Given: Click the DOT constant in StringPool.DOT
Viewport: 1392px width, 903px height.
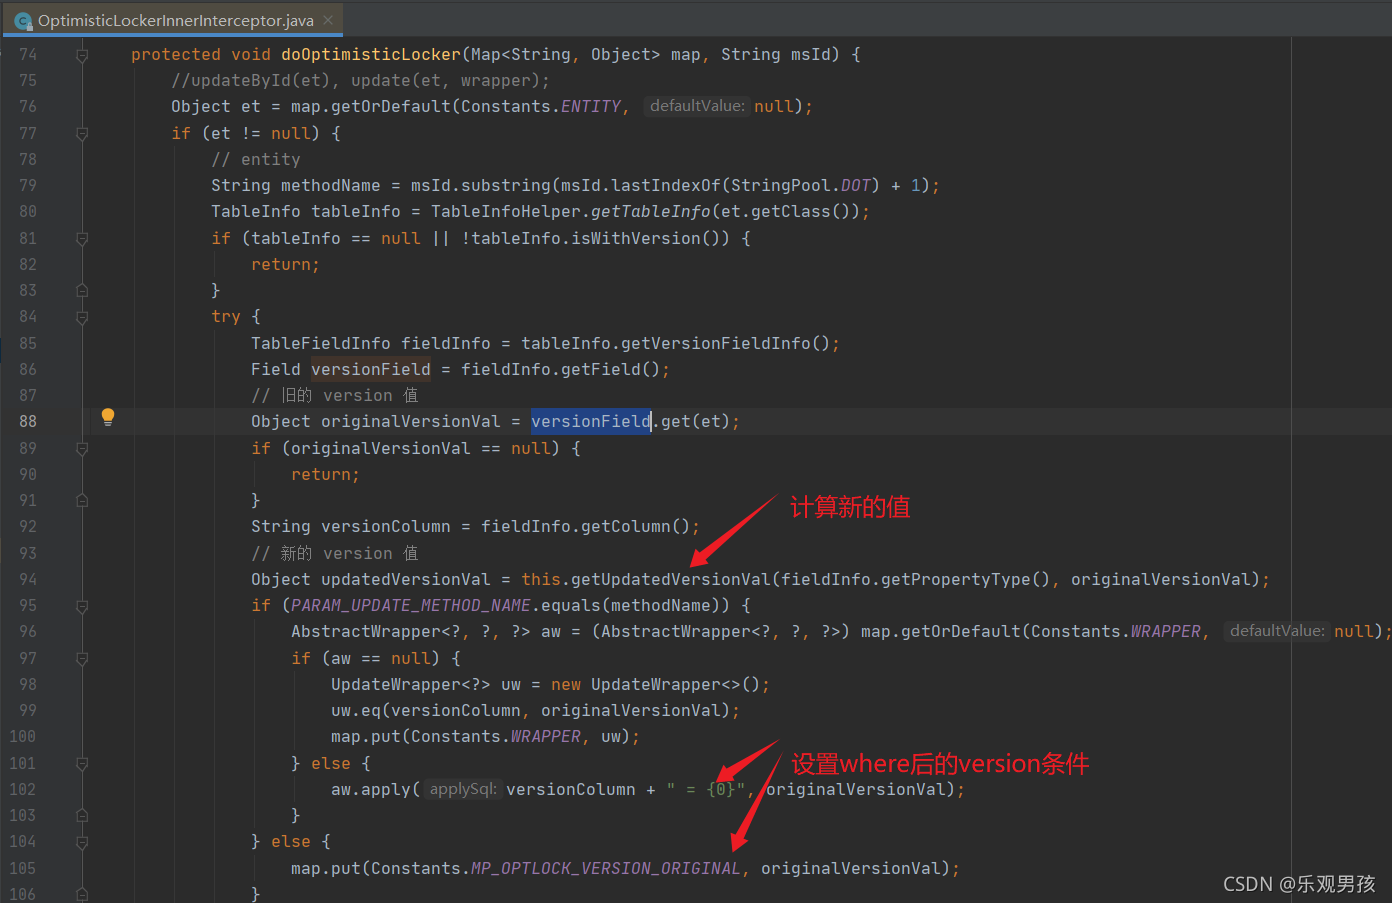Looking at the screenshot, I should coord(856,185).
